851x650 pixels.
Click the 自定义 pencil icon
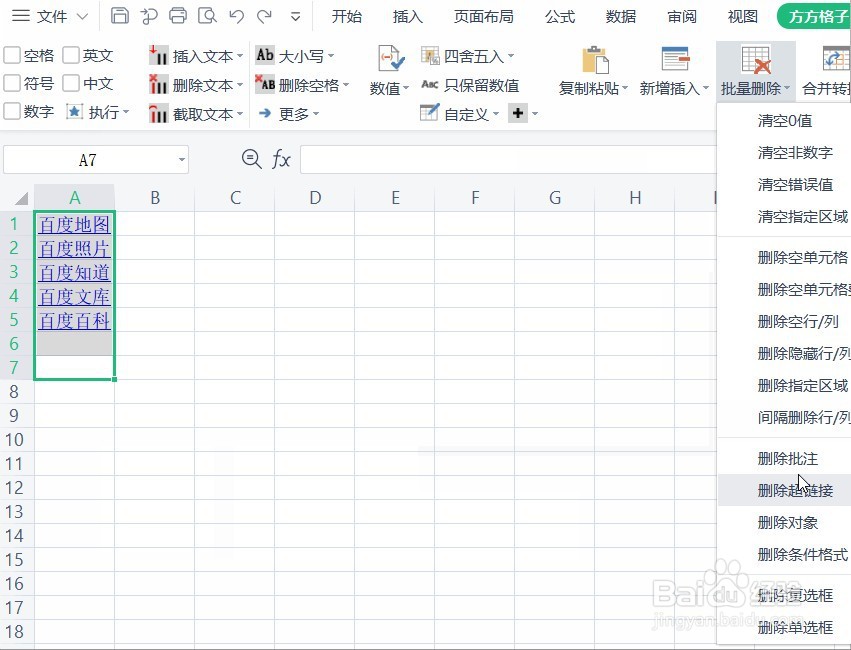coord(429,113)
